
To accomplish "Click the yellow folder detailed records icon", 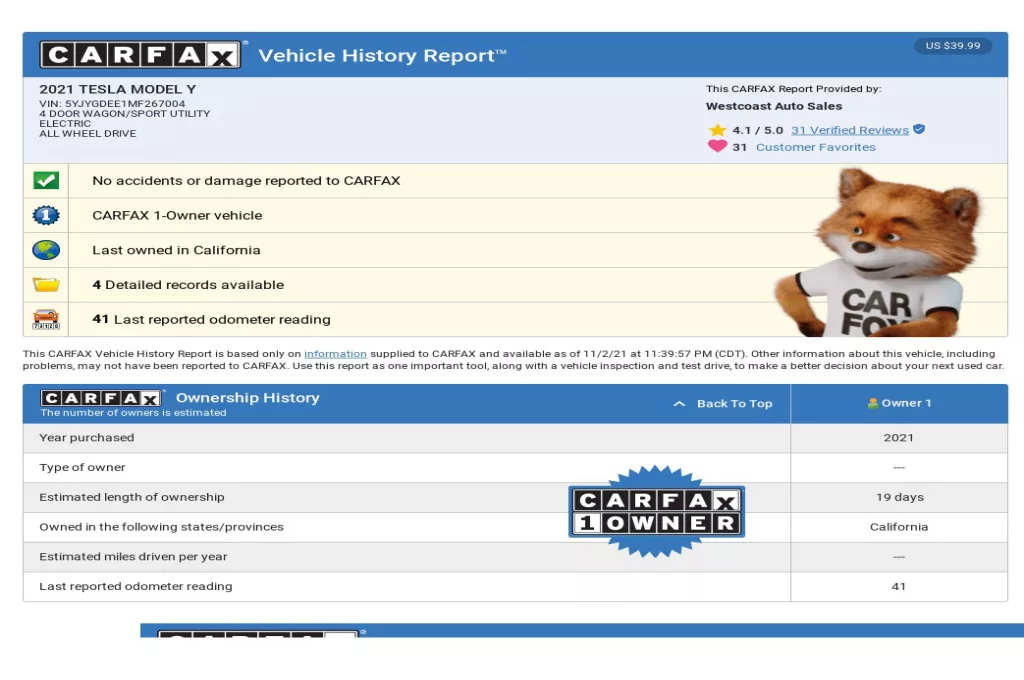I will pos(46,285).
